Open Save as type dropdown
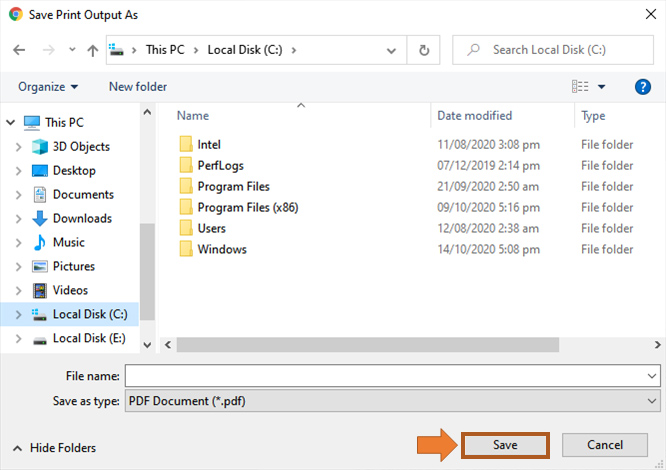666x470 pixels. pos(392,401)
